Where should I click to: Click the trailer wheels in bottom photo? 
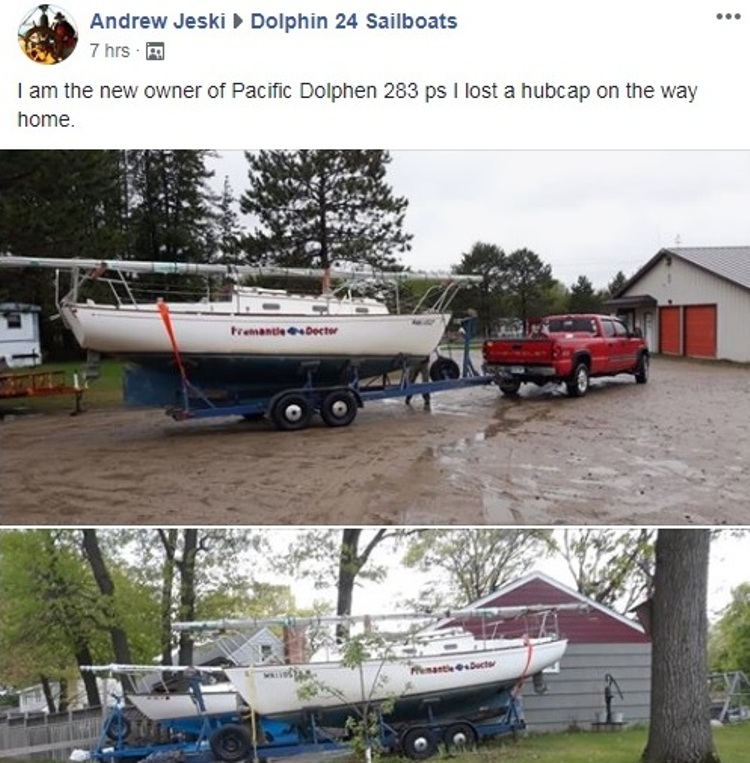point(439,742)
